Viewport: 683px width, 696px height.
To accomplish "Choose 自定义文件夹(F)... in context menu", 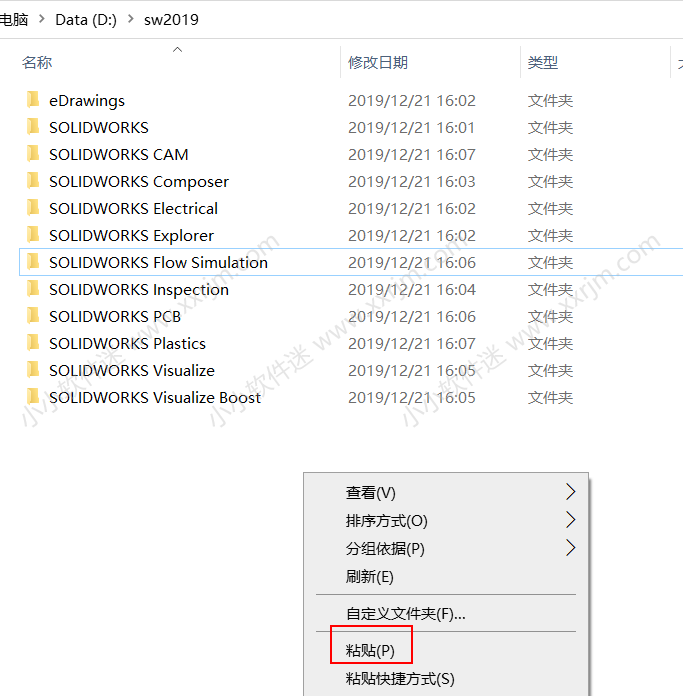I will 446,614.
